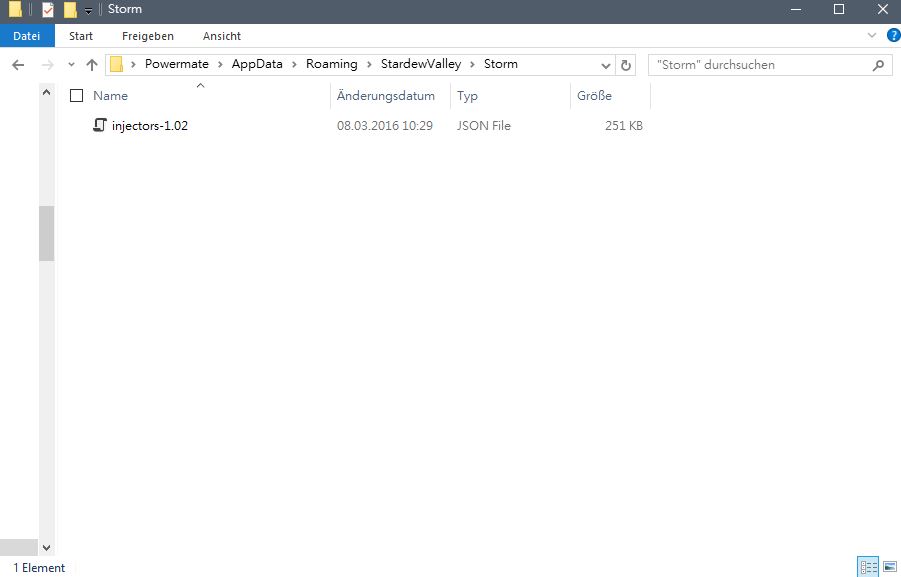The width and height of the screenshot is (901, 577).
Task: Navigate to the StardewValley breadcrumb folder
Action: pos(419,63)
